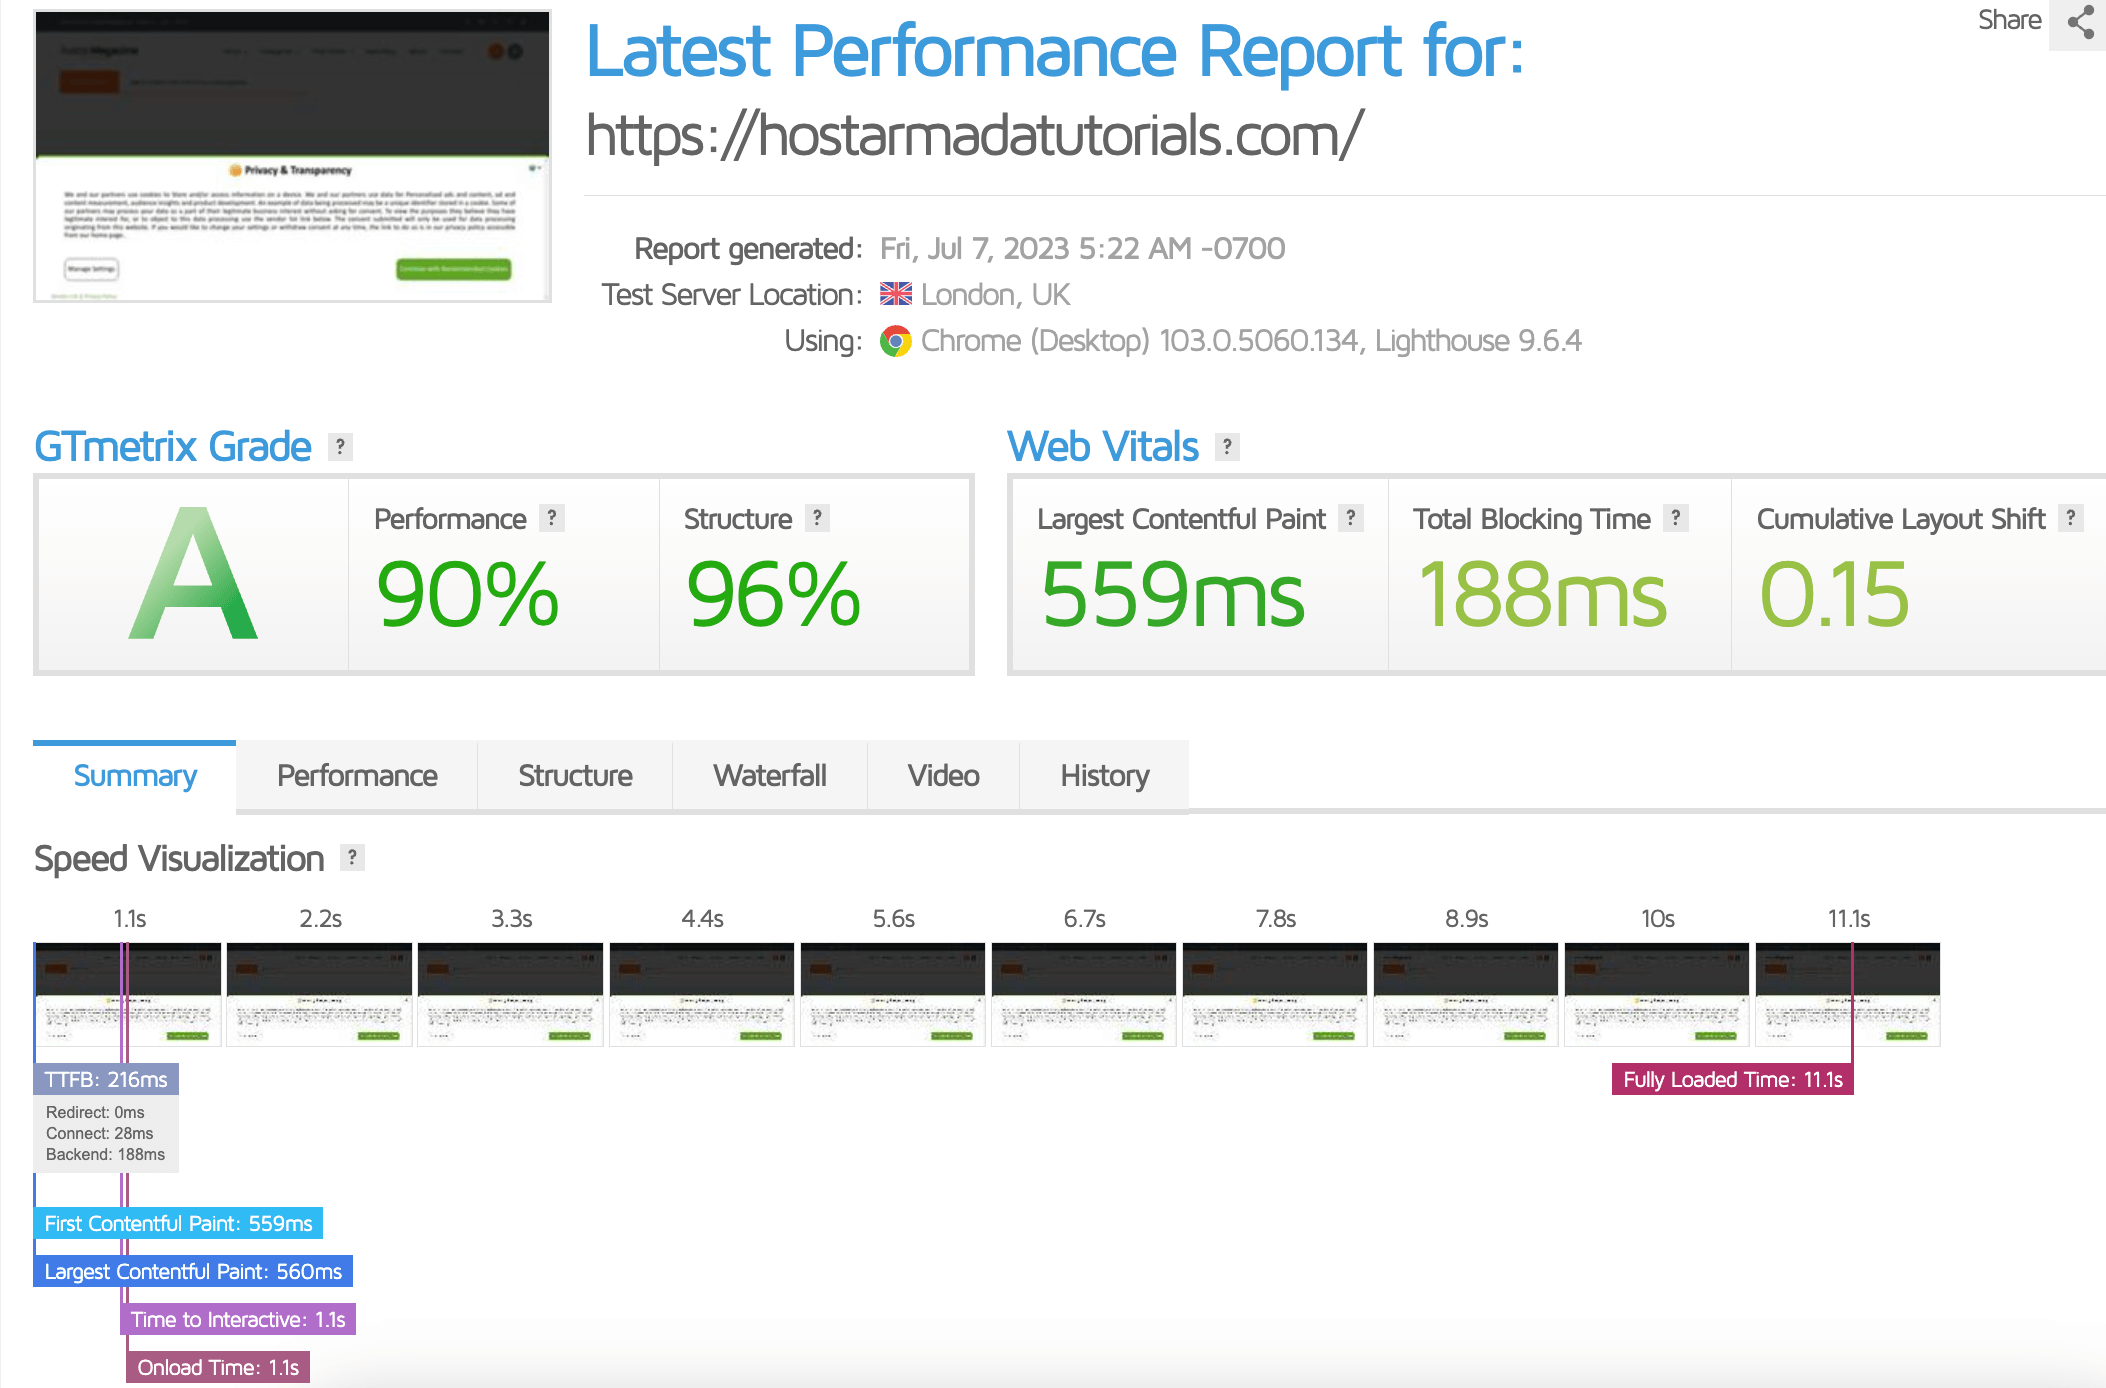Click the 90% Performance score
The image size is (2106, 1388).
click(467, 595)
